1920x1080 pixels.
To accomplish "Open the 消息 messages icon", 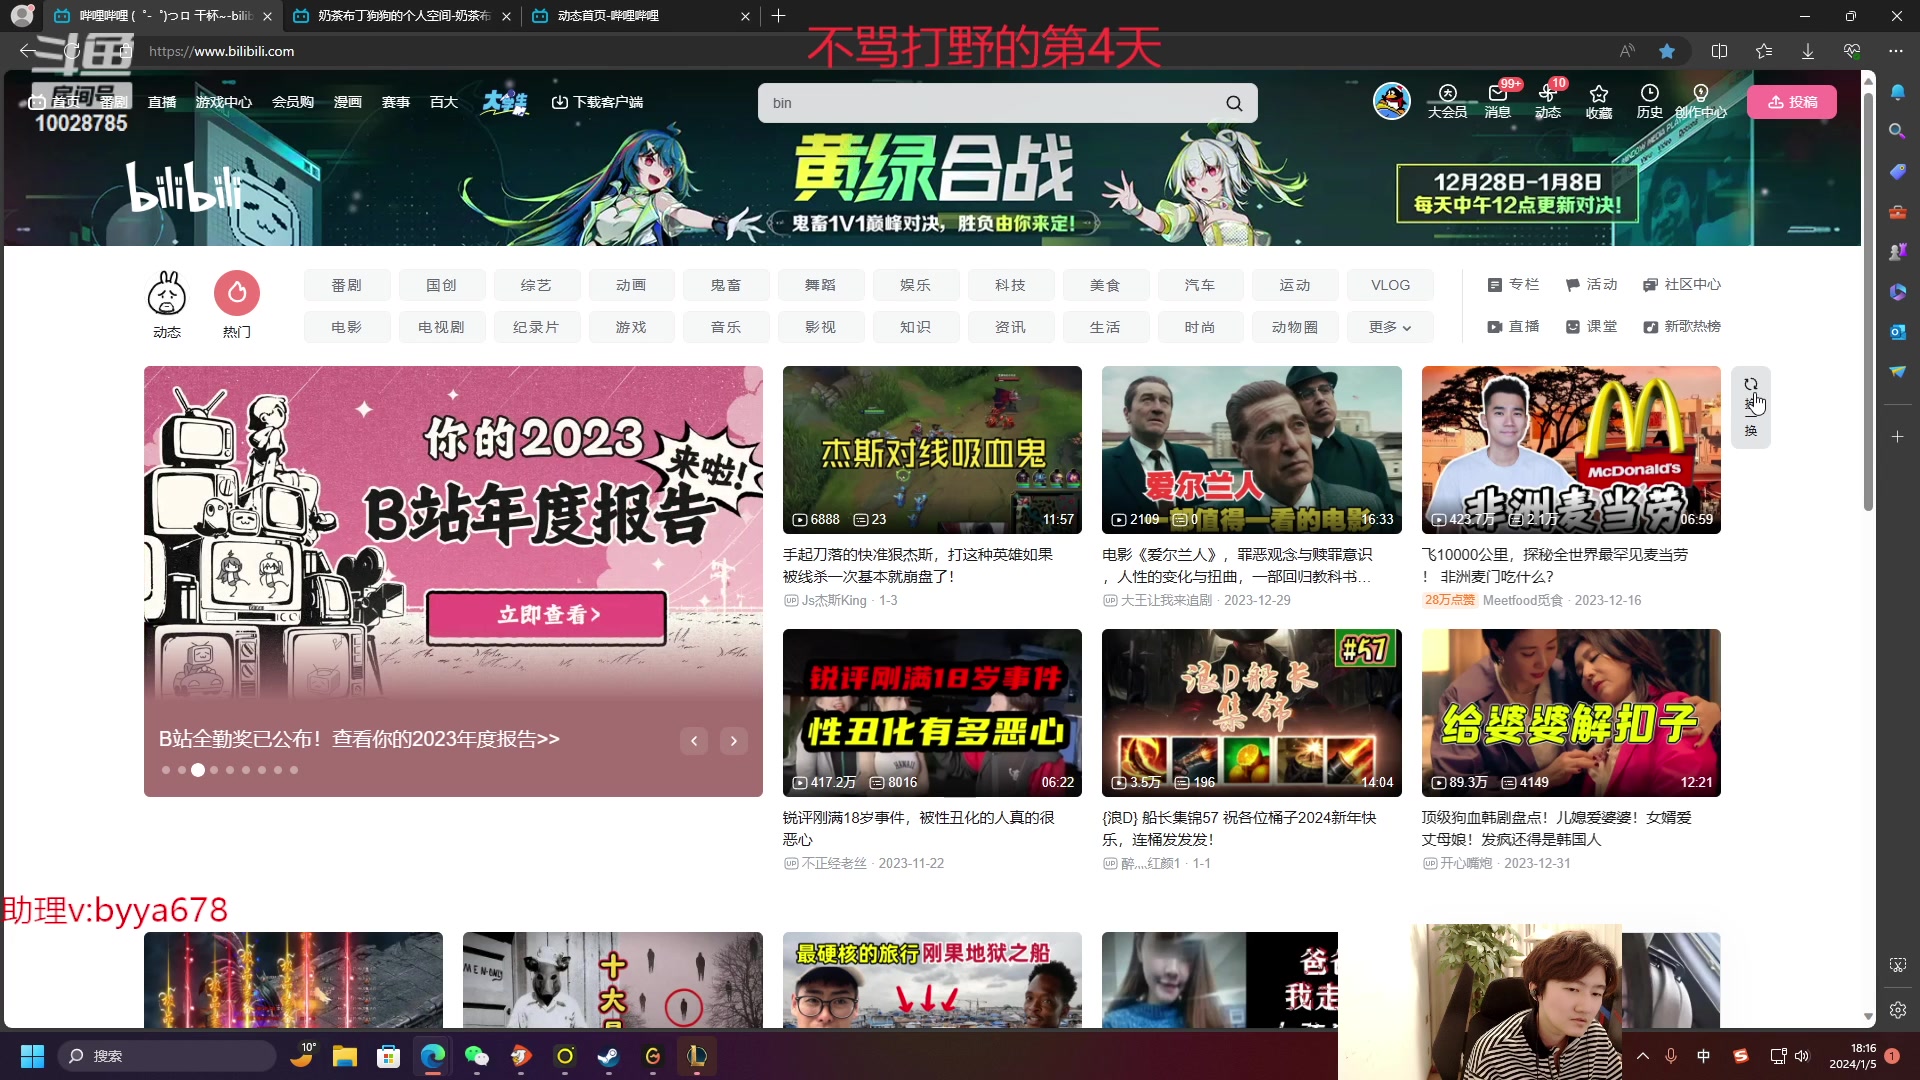I will pos(1497,101).
